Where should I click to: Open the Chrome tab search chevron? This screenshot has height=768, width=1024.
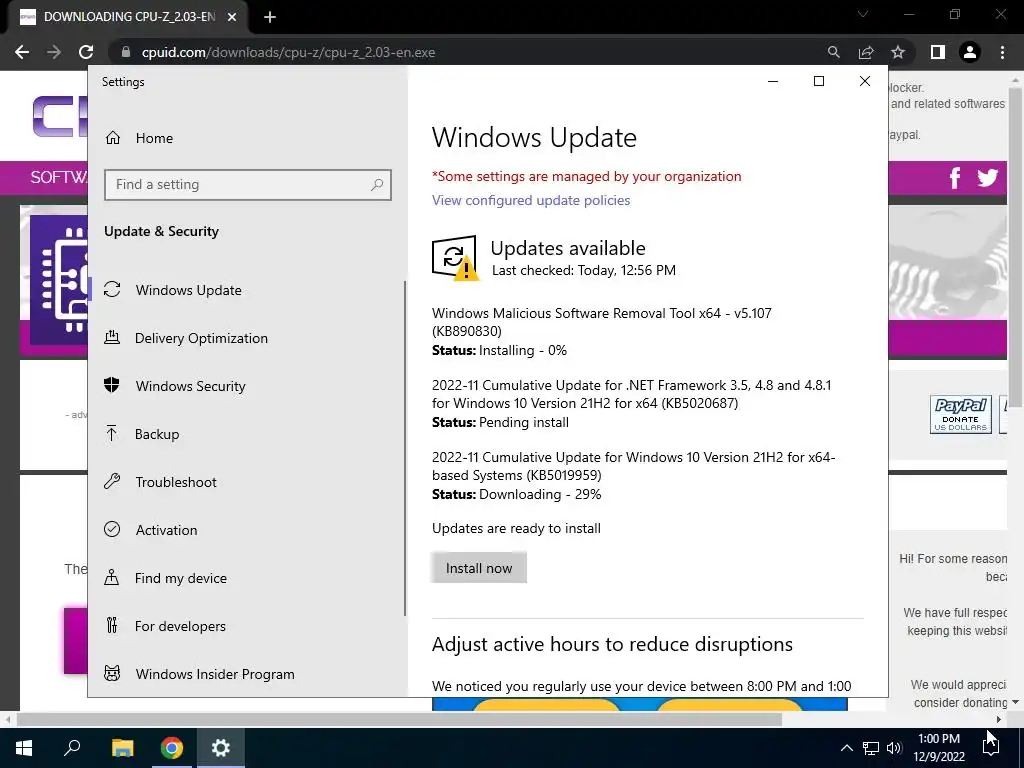pos(863,14)
